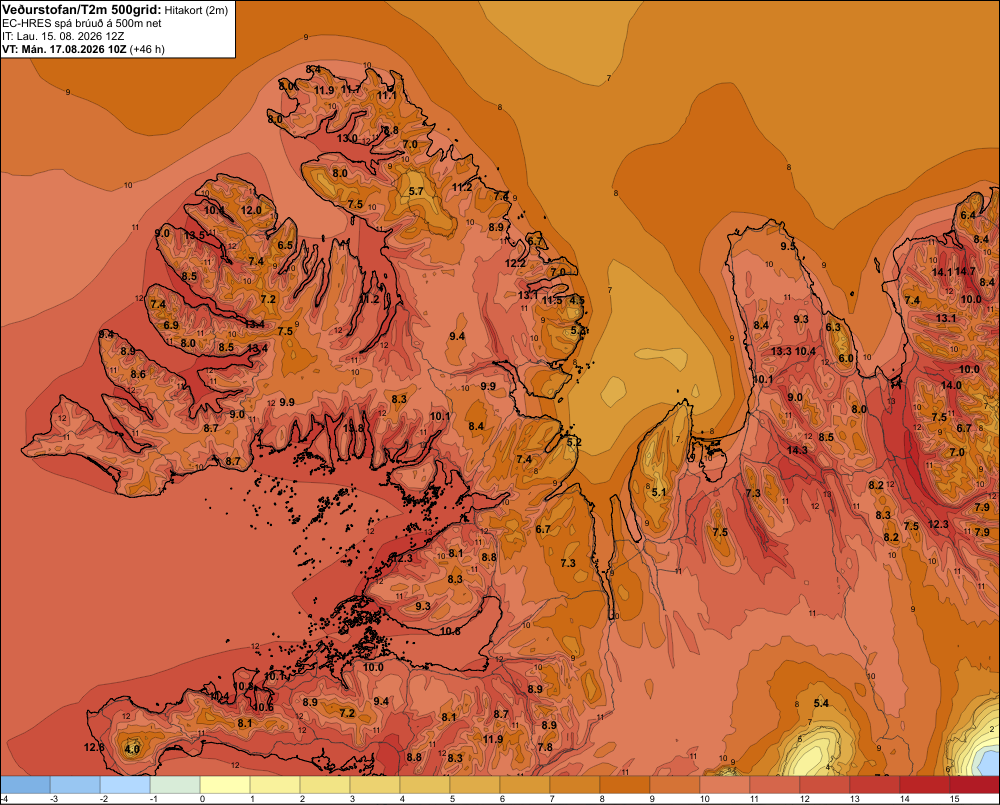Click the '14.1' temperature value on the map
Viewport: 1000px width, 805px height.
click(x=941, y=272)
